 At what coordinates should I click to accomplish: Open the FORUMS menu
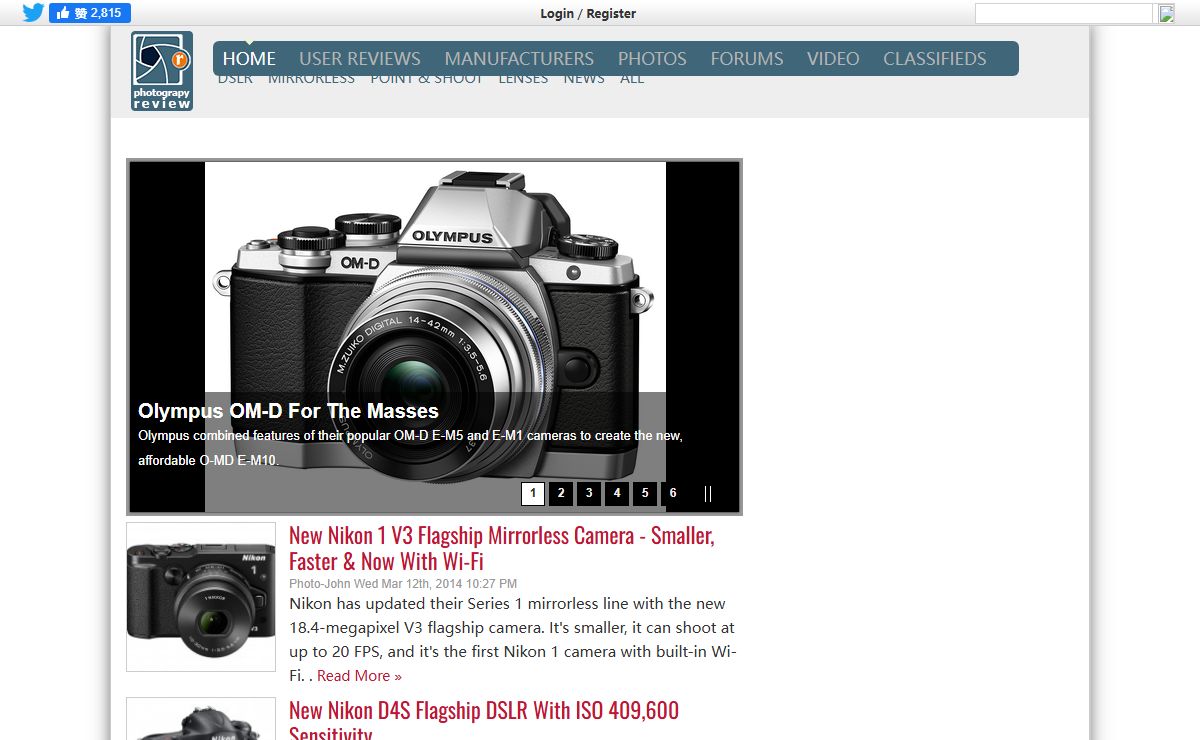pyautogui.click(x=747, y=59)
